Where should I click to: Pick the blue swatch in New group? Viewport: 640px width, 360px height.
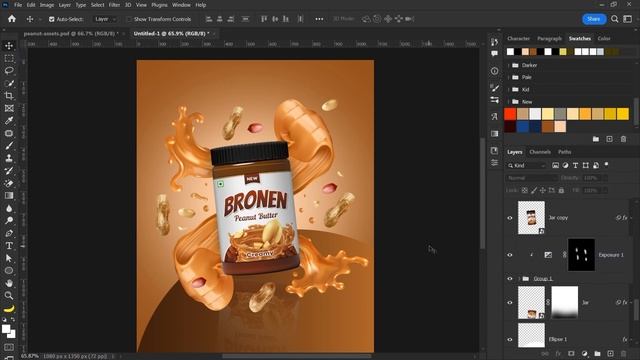coord(523,127)
